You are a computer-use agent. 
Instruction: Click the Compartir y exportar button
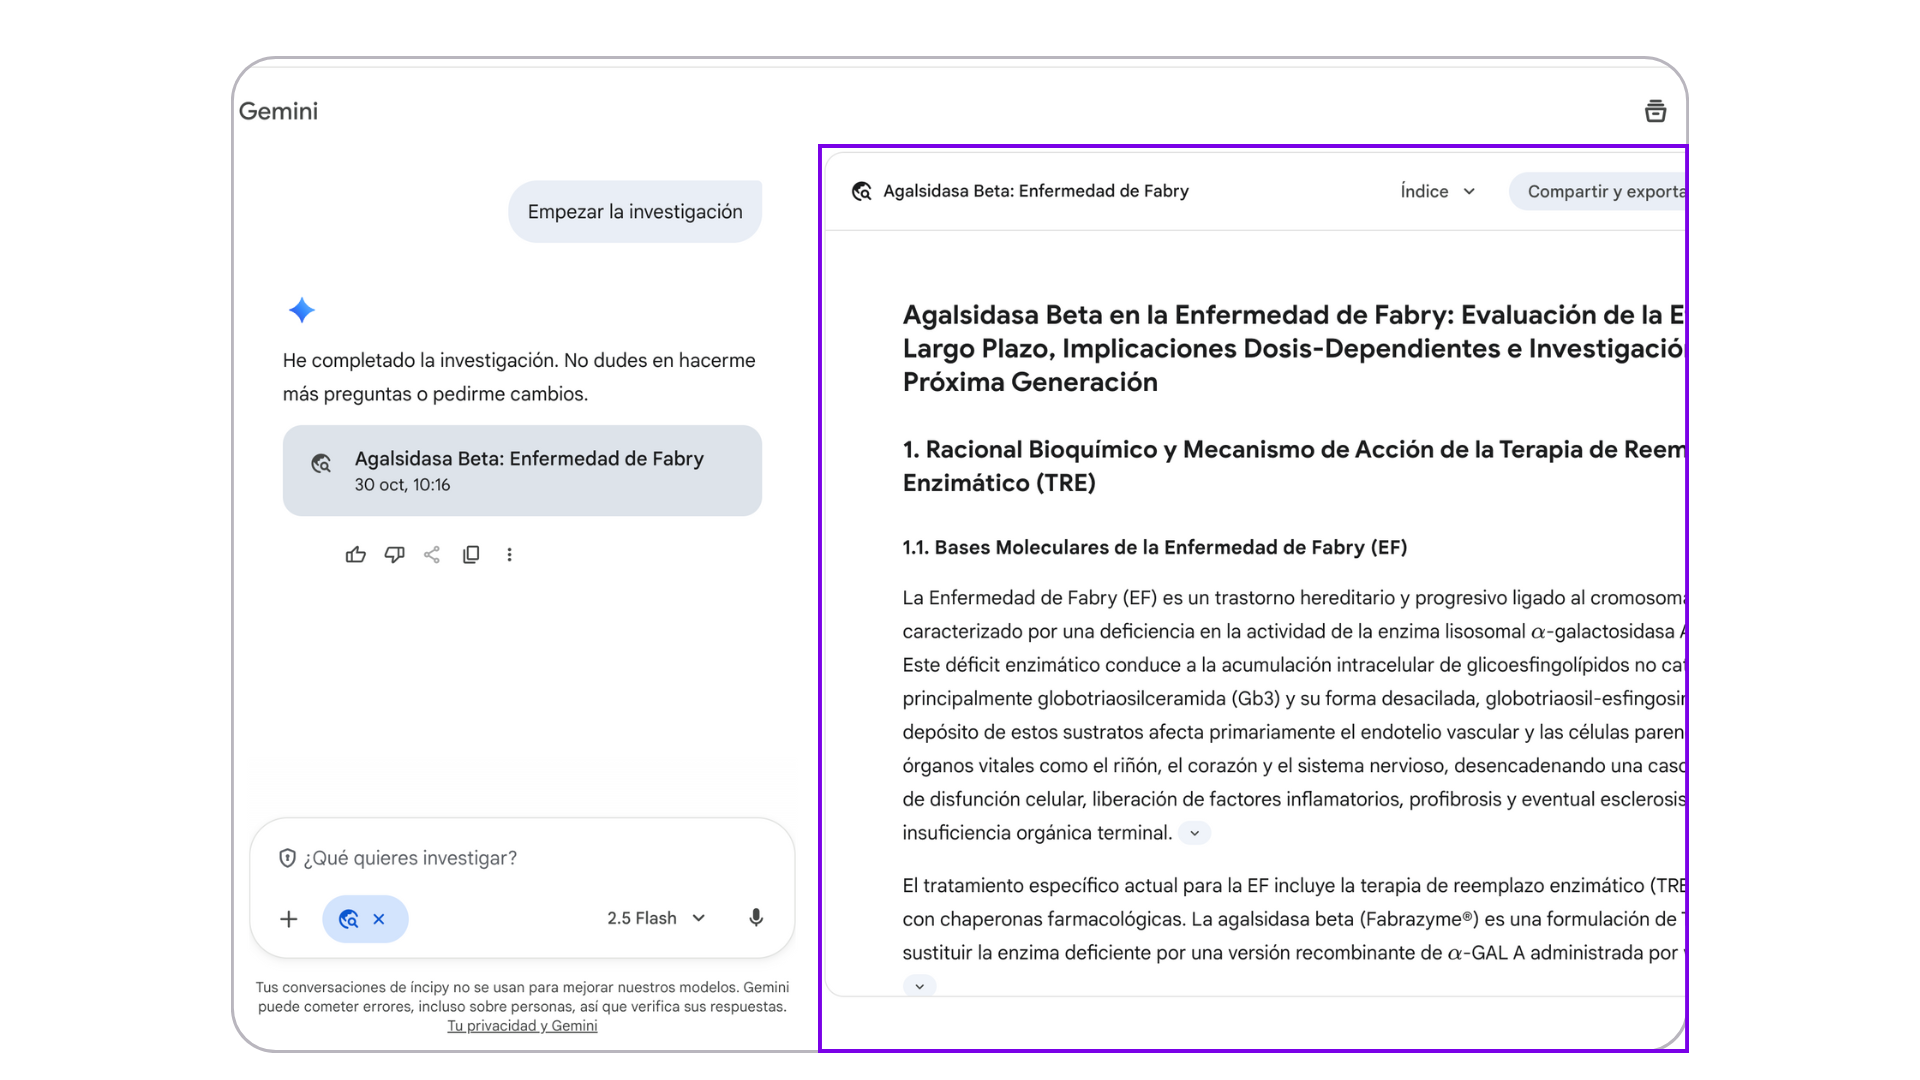coord(1600,191)
